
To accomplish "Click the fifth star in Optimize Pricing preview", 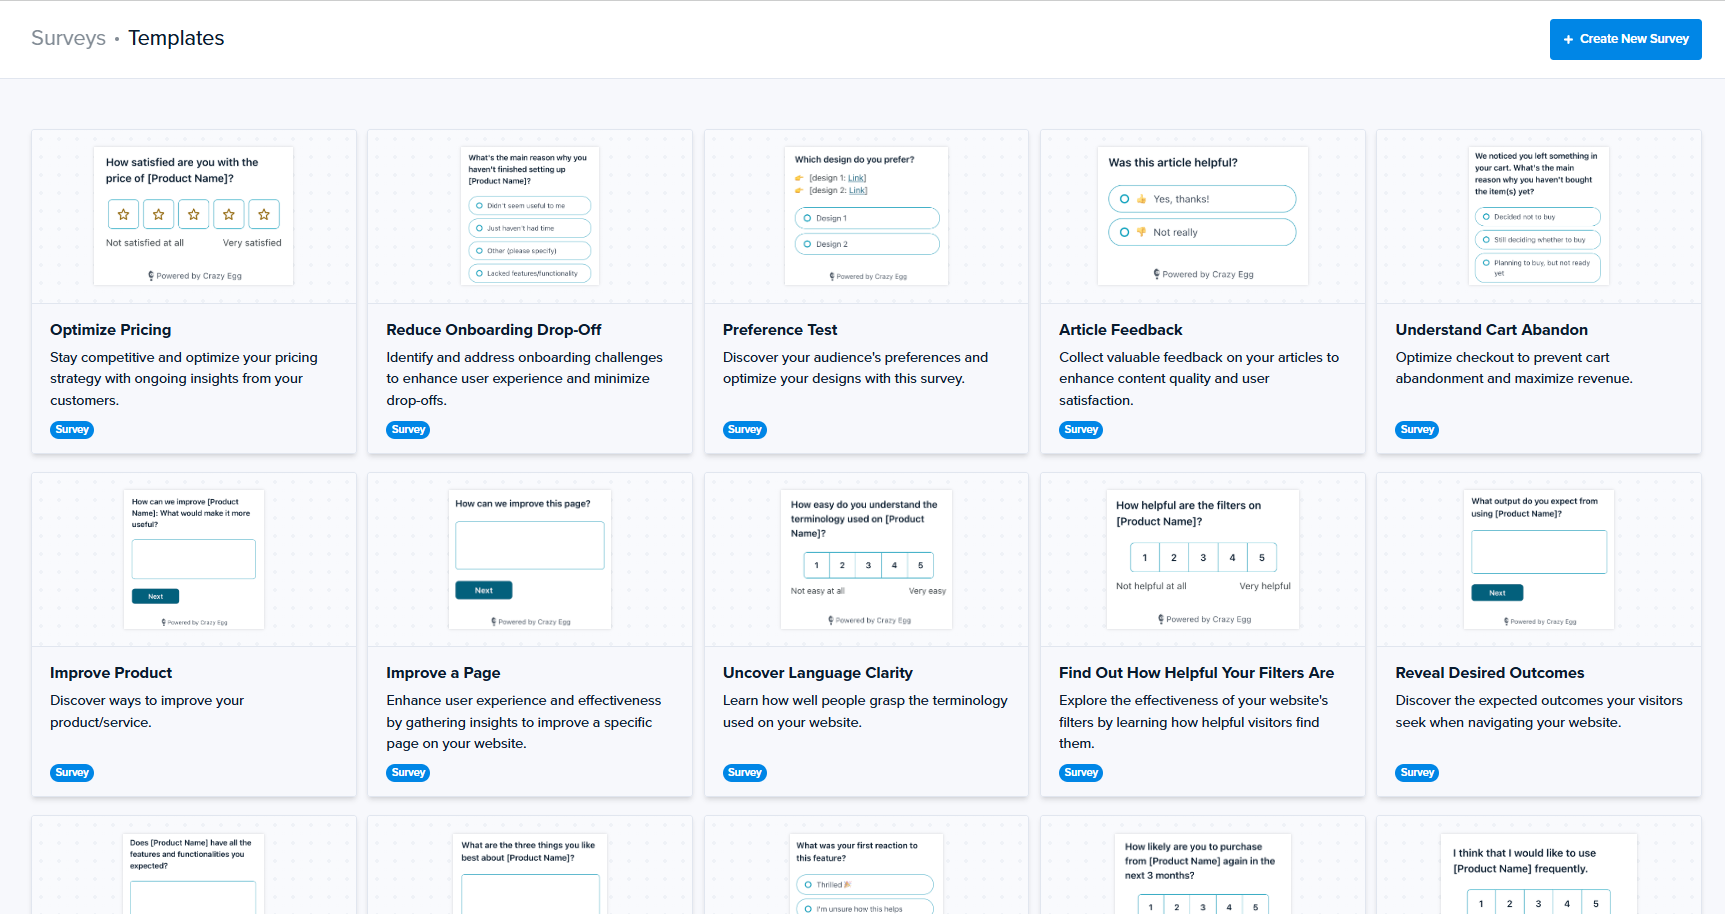I will [x=264, y=214].
